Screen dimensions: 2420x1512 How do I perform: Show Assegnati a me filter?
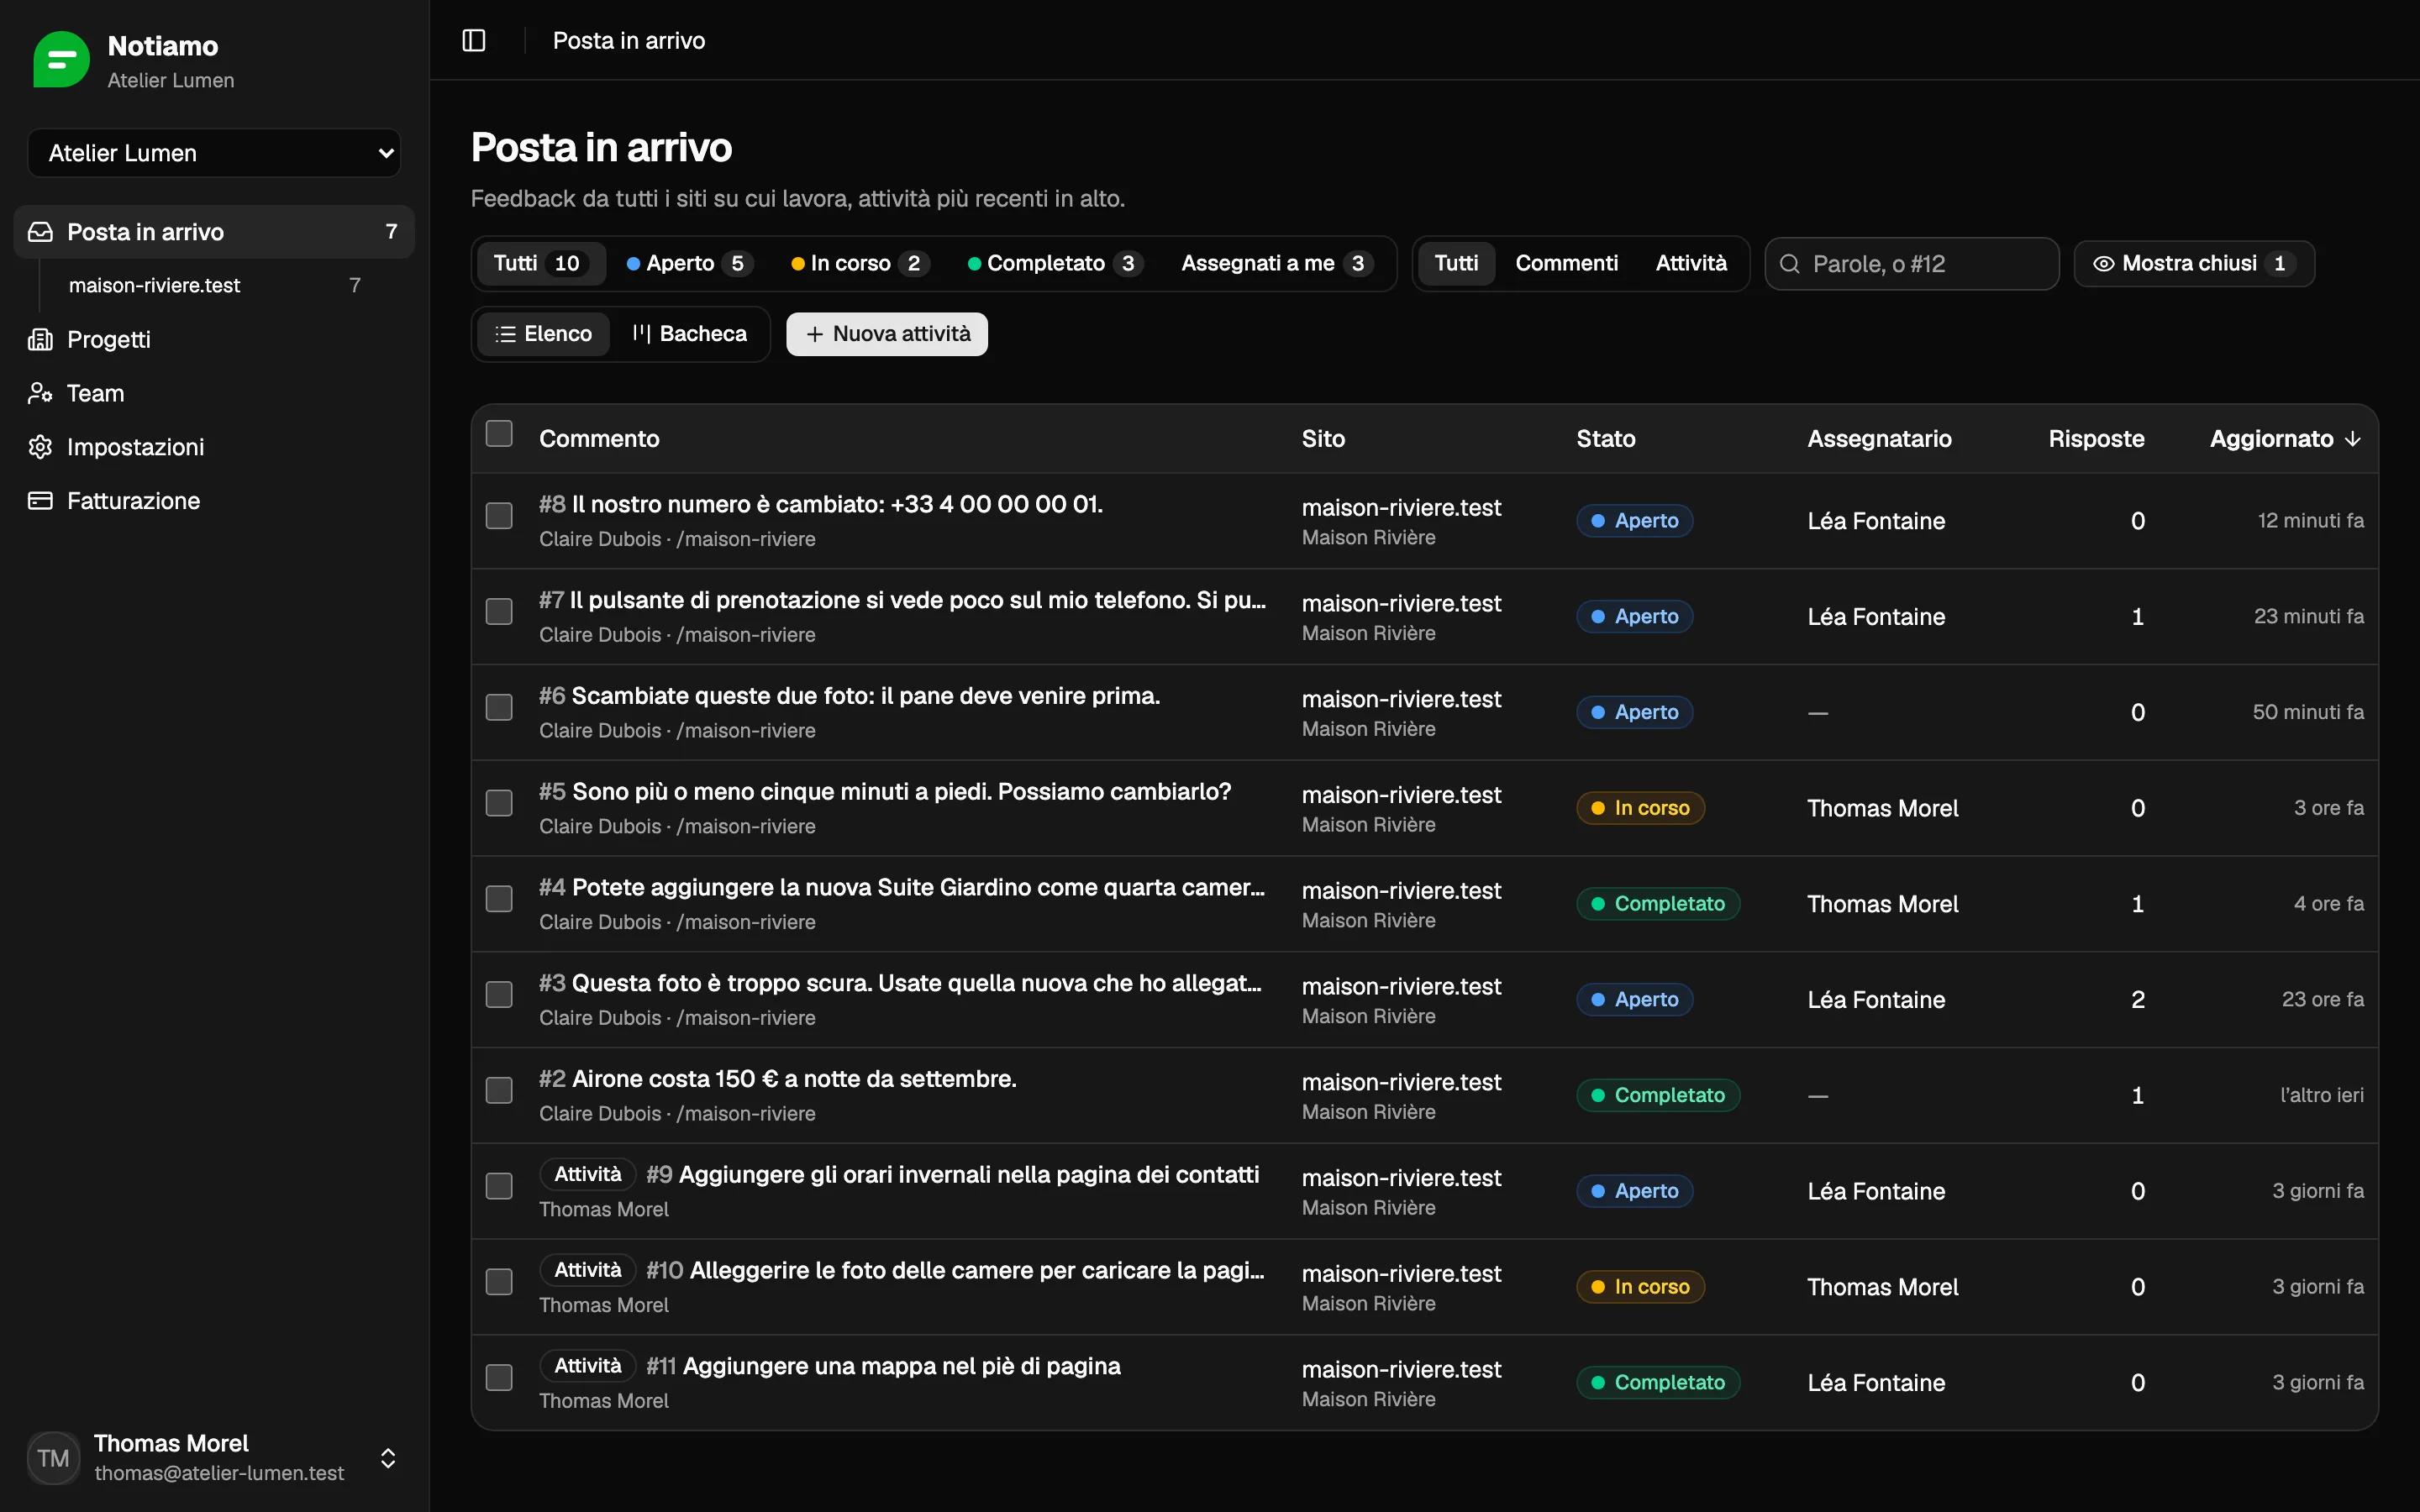click(x=1277, y=263)
